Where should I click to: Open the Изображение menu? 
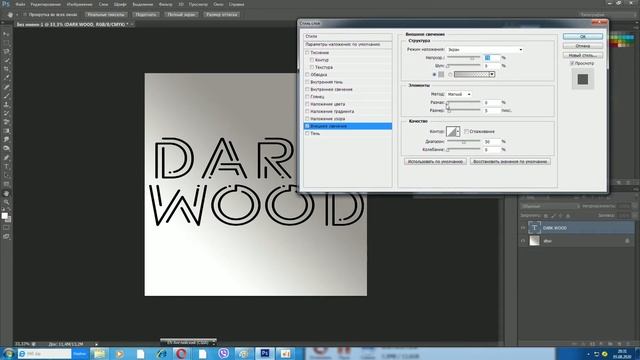point(80,4)
